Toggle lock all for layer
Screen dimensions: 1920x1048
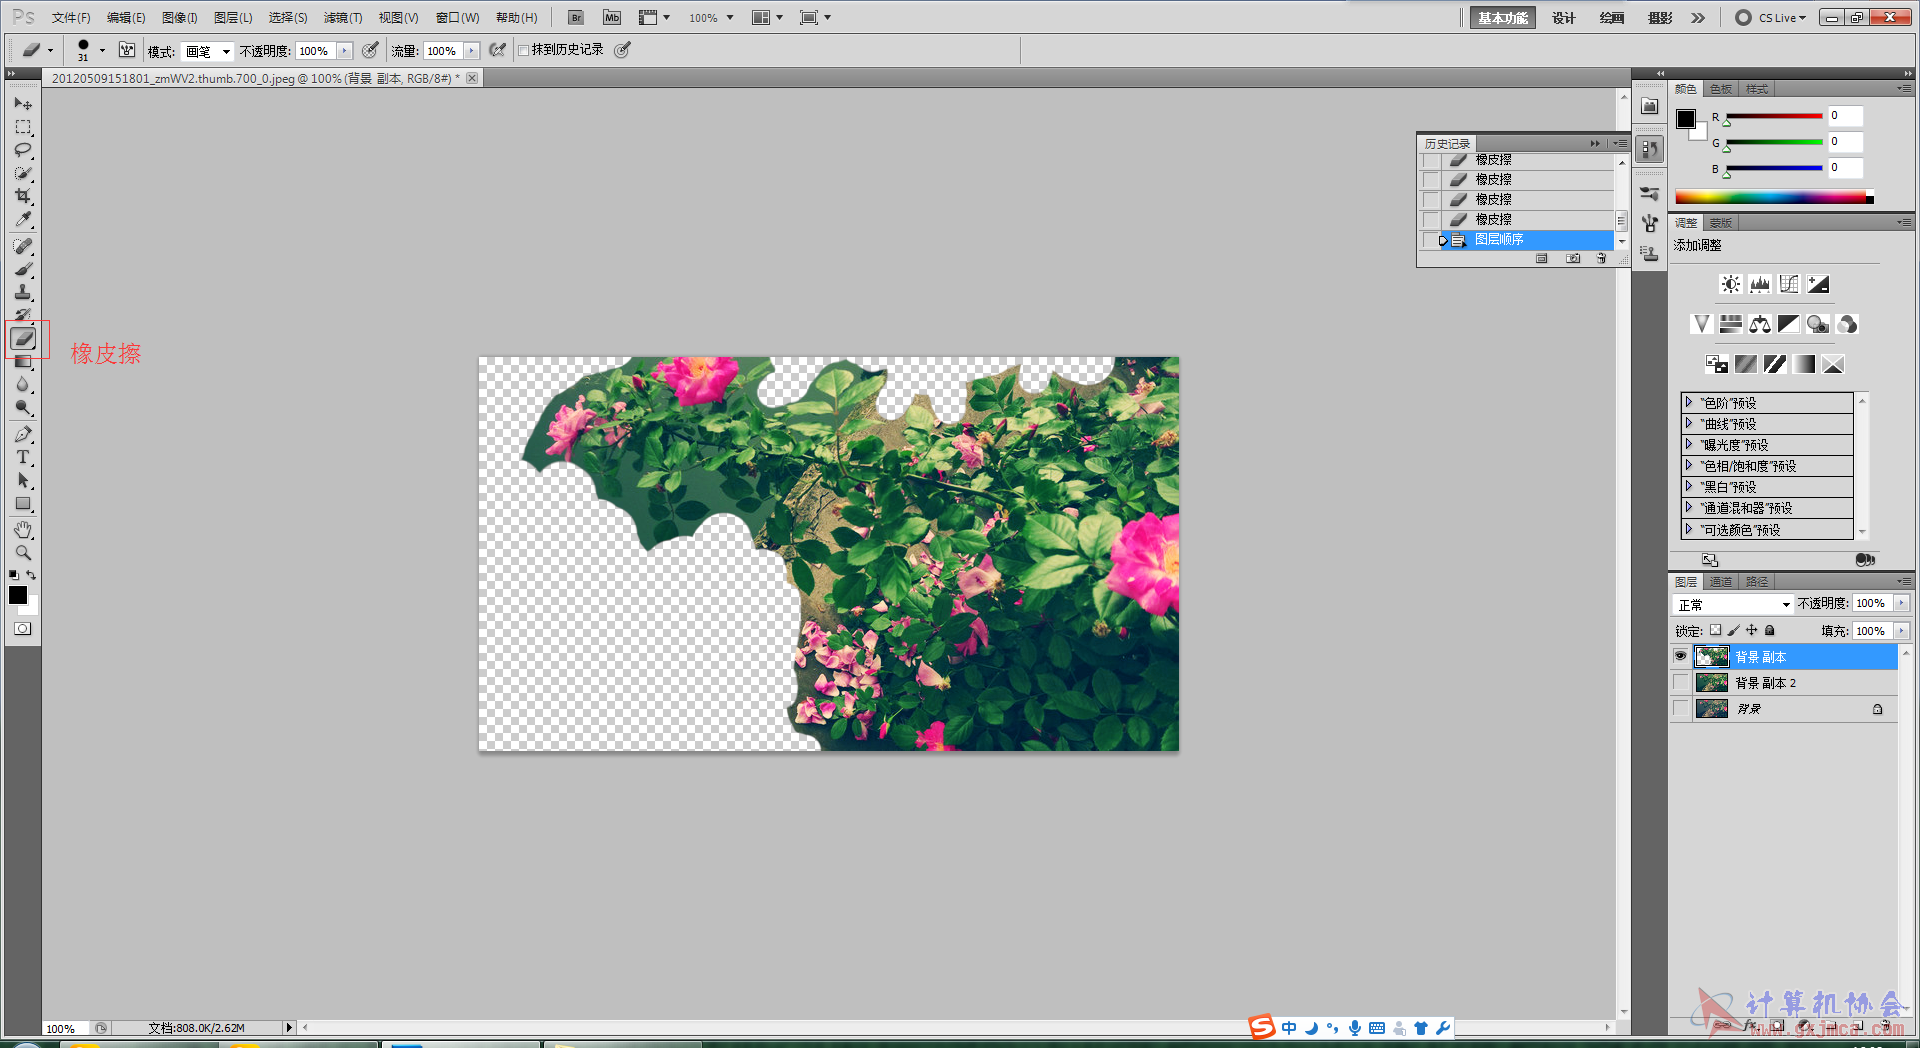(1770, 630)
